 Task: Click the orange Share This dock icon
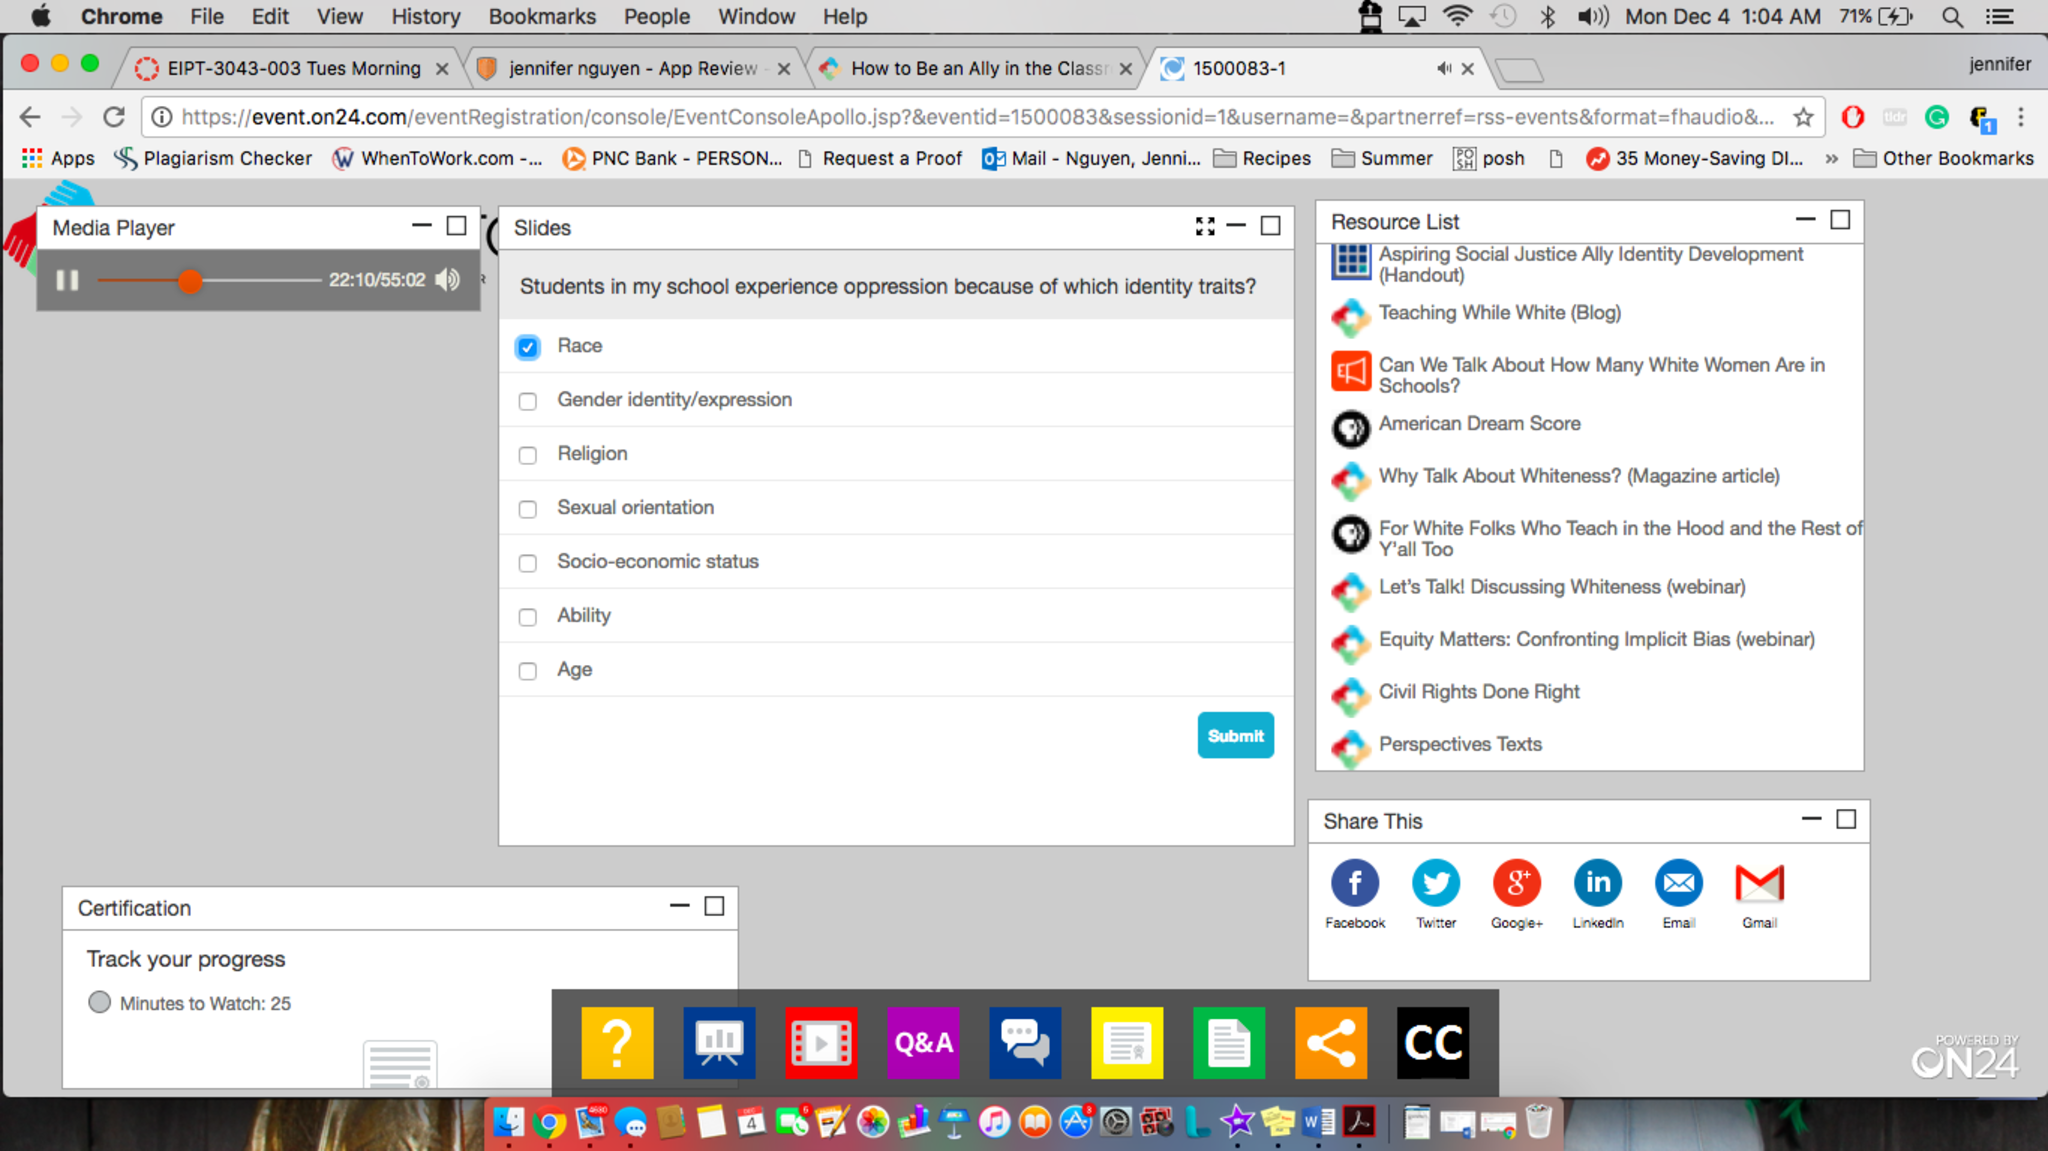click(x=1330, y=1042)
